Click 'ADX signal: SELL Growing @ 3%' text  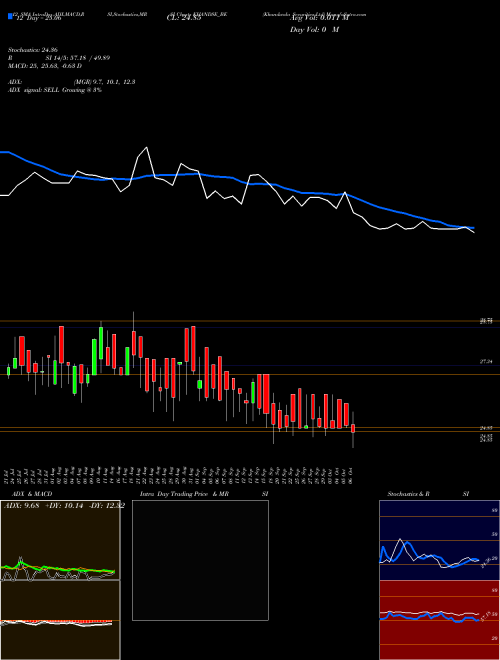55,90
